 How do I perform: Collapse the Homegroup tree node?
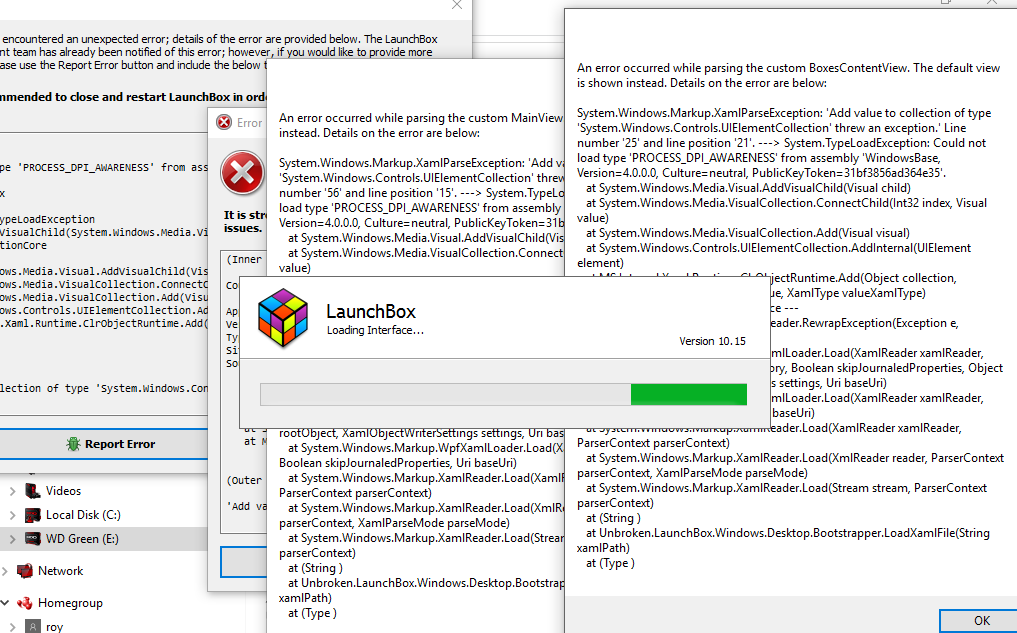click(x=5, y=603)
